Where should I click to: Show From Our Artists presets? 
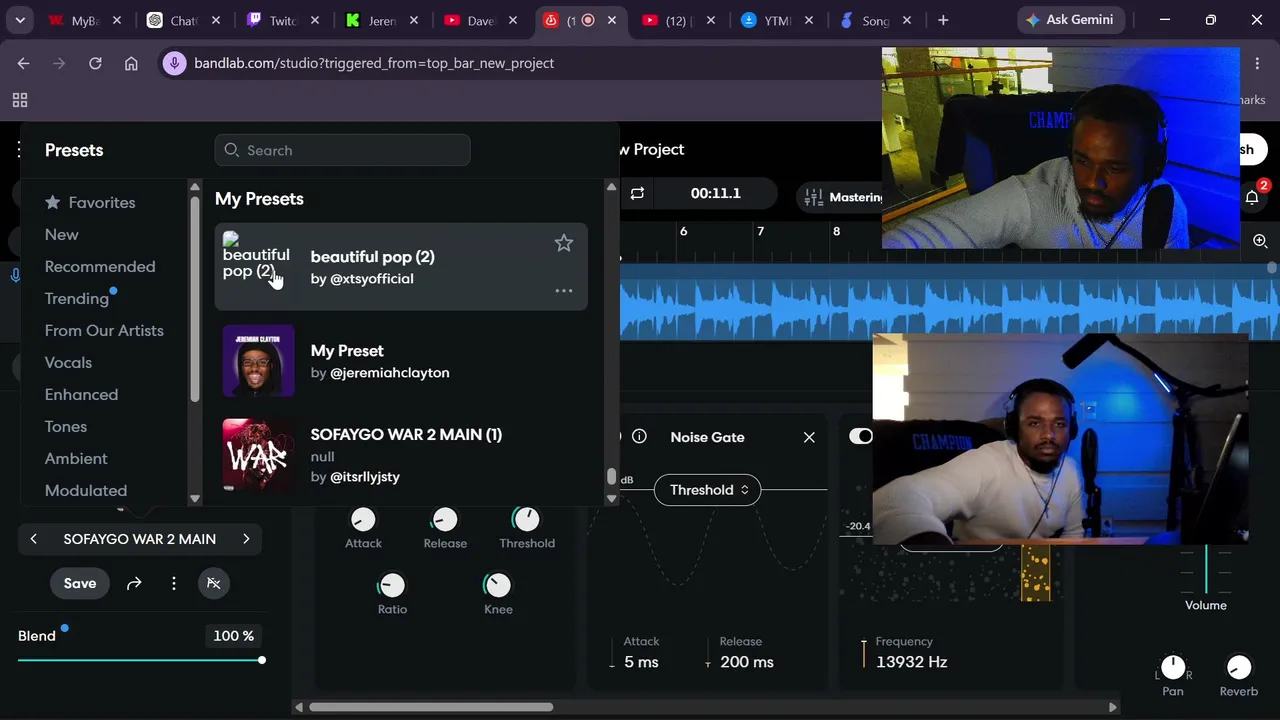104,330
